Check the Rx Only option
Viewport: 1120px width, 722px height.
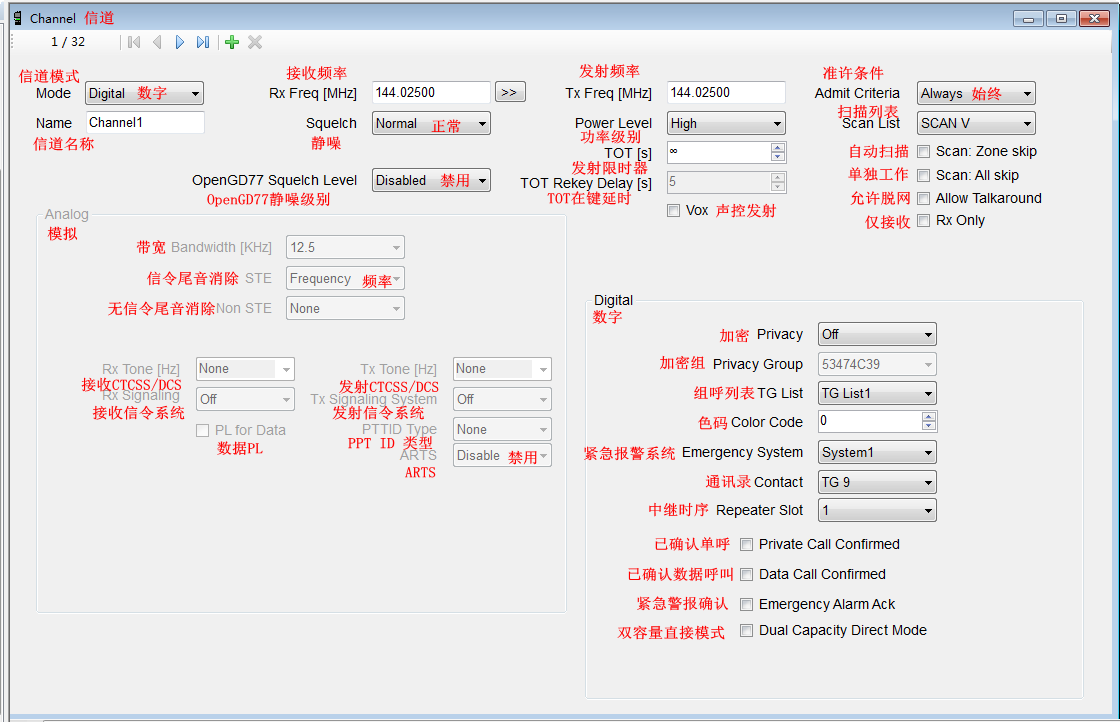[x=924, y=220]
